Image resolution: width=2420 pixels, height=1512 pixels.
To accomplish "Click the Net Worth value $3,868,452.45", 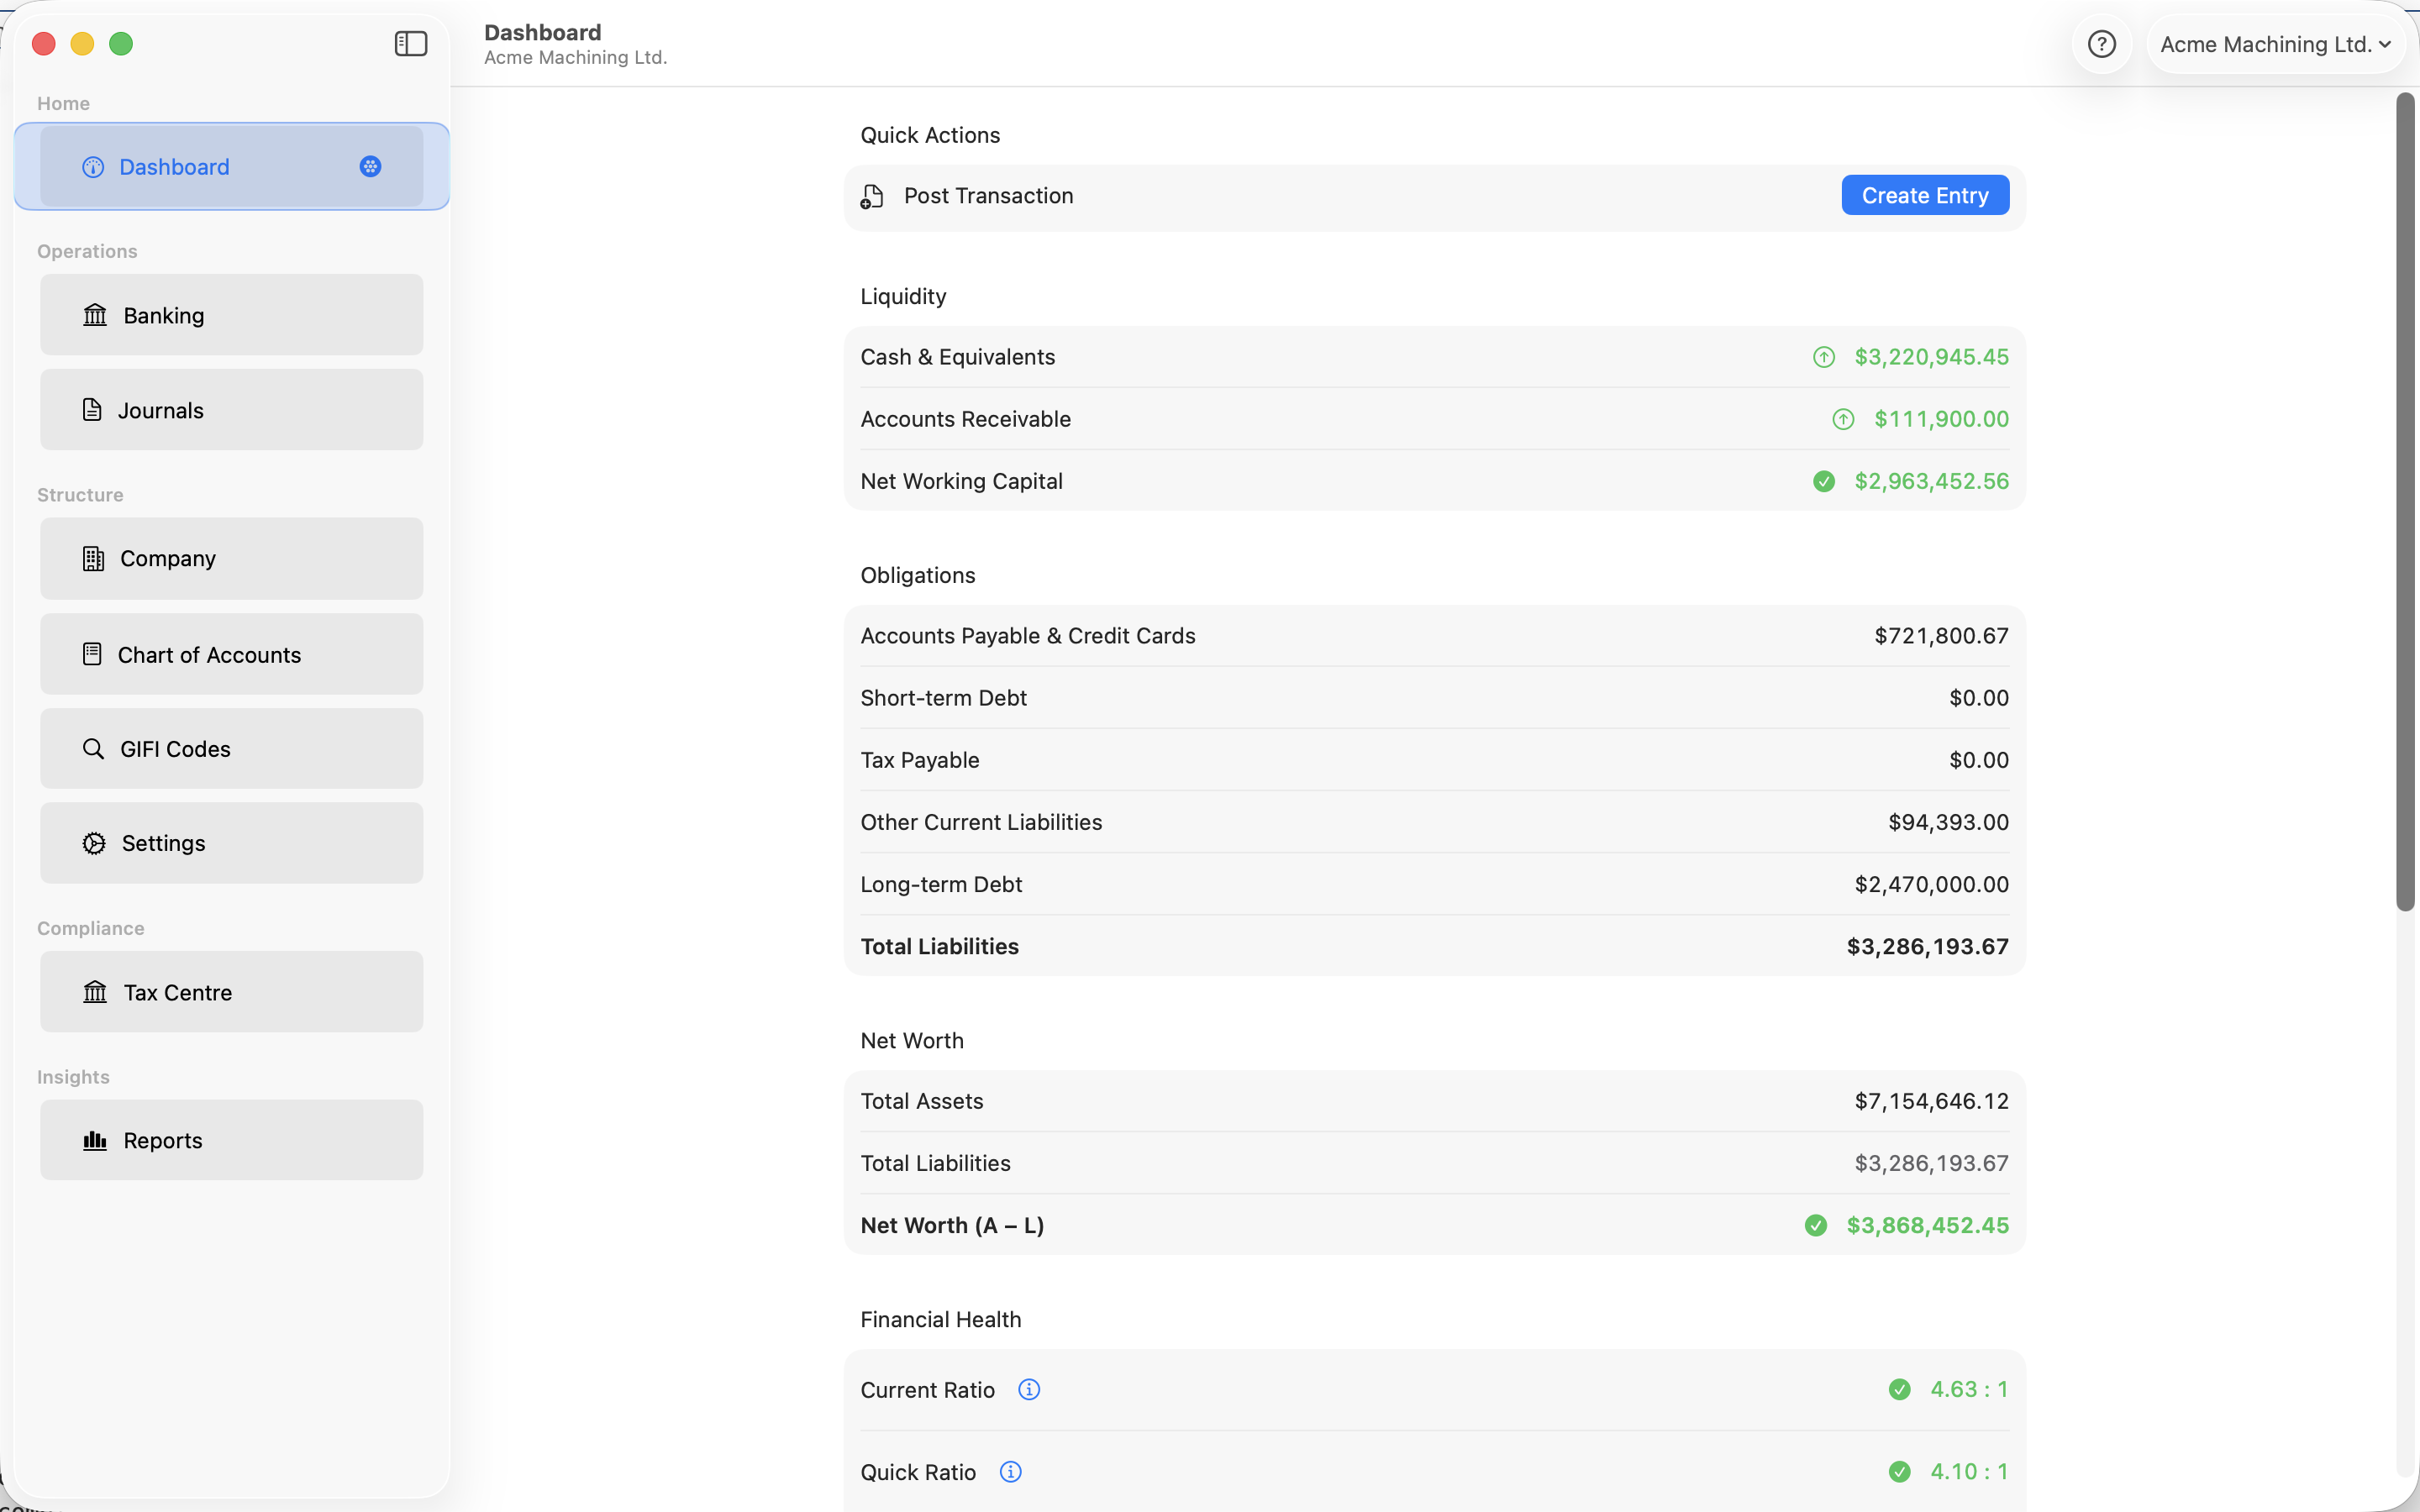I will pos(1927,1225).
